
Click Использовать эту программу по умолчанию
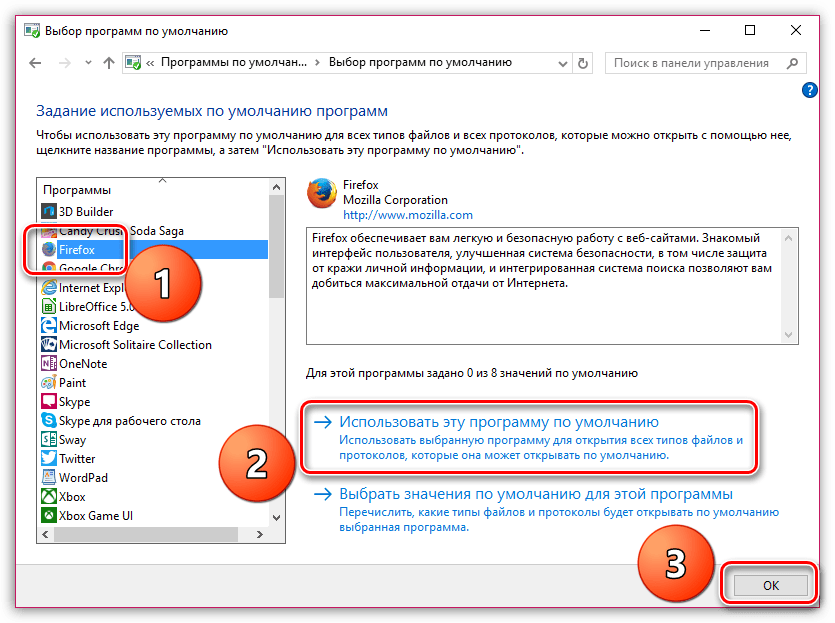(x=499, y=422)
